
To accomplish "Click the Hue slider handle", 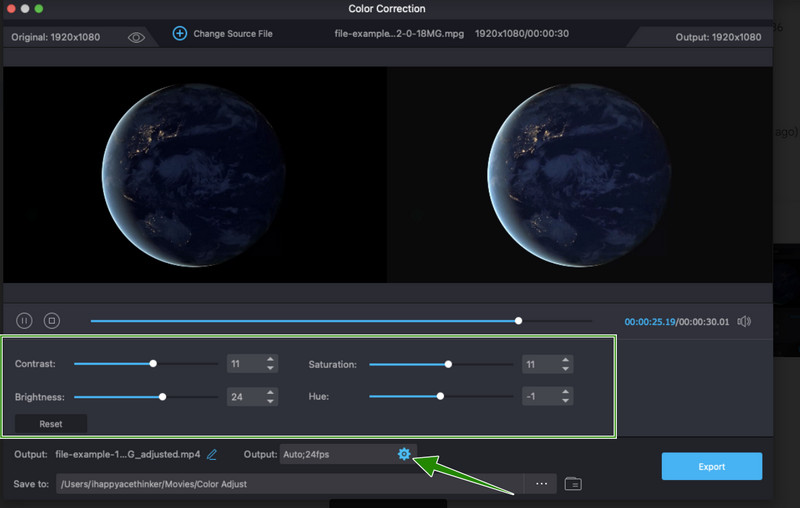I will coord(440,396).
